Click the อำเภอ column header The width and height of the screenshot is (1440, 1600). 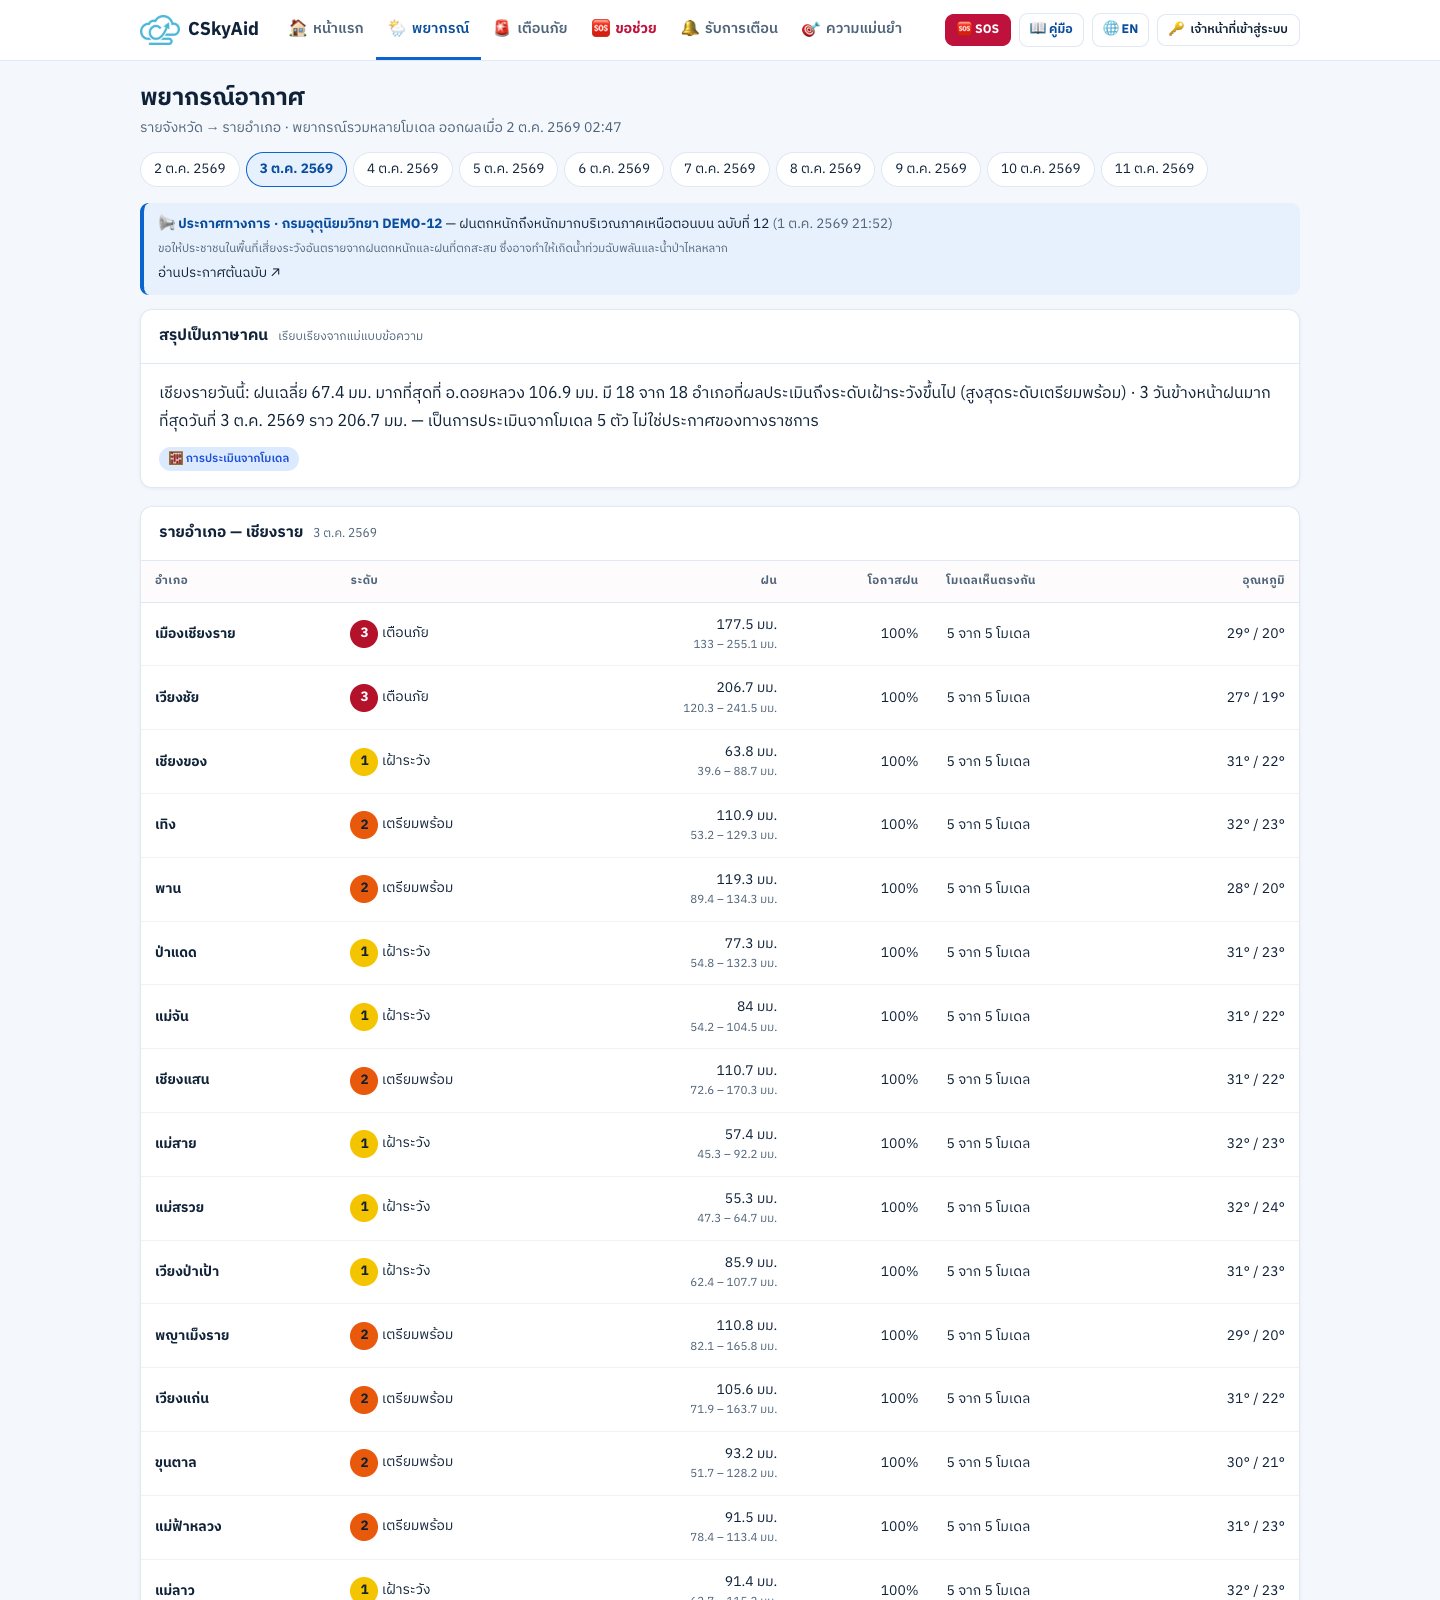point(171,580)
